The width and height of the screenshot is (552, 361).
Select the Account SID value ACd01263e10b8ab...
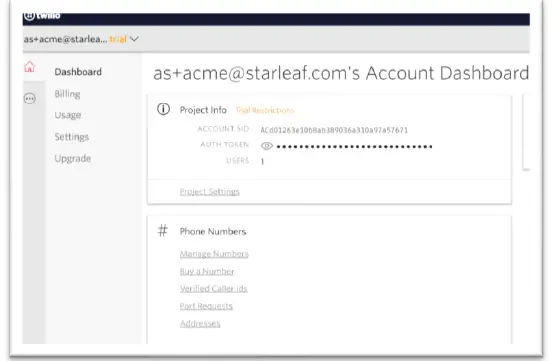334,130
